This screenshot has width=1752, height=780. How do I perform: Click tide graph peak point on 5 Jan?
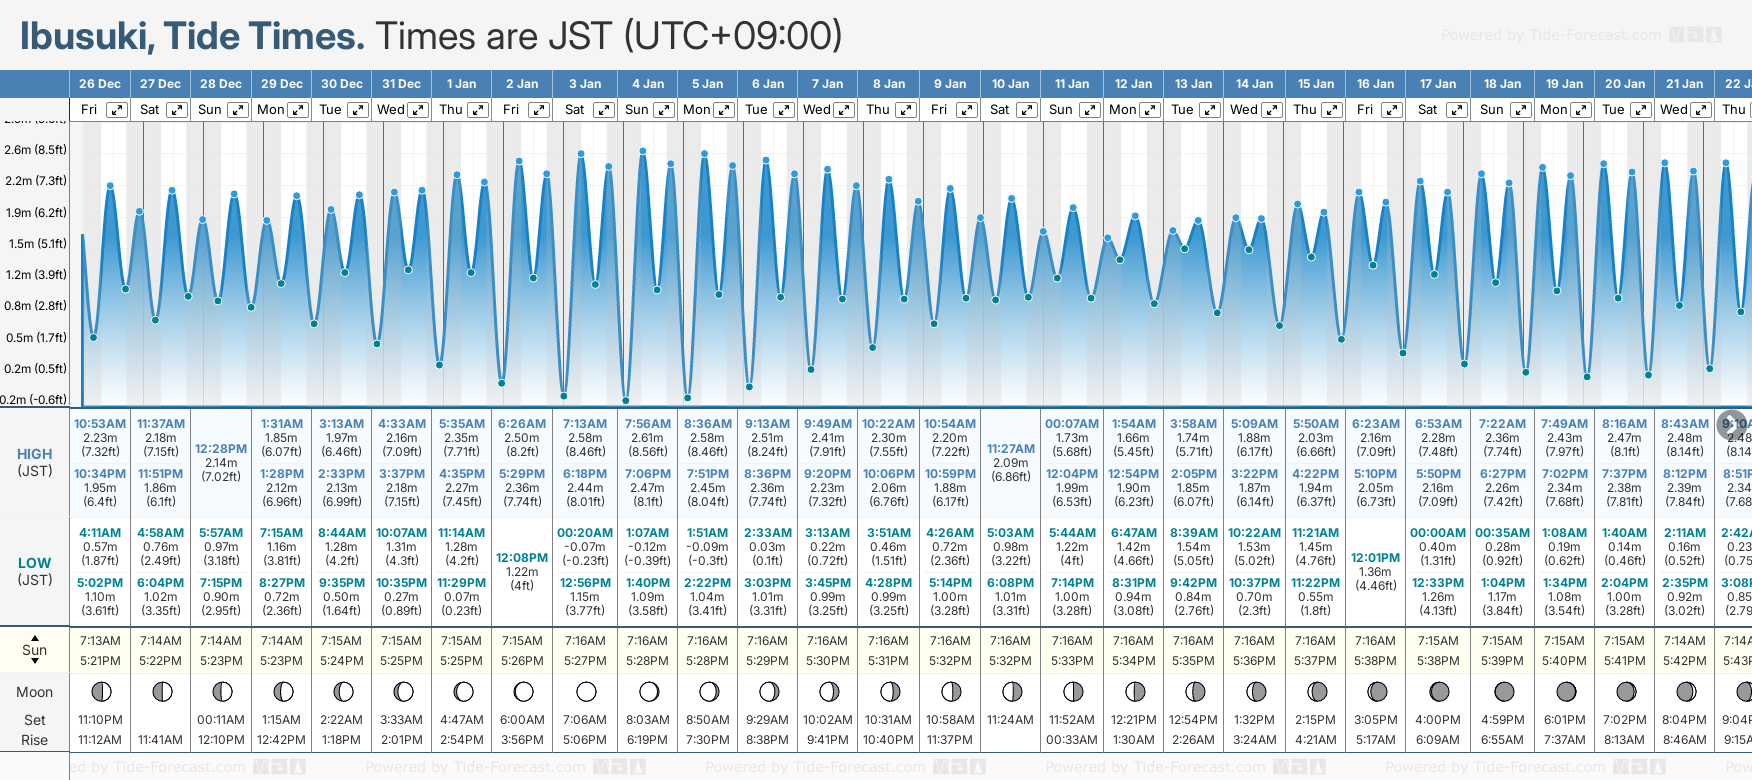coord(705,155)
